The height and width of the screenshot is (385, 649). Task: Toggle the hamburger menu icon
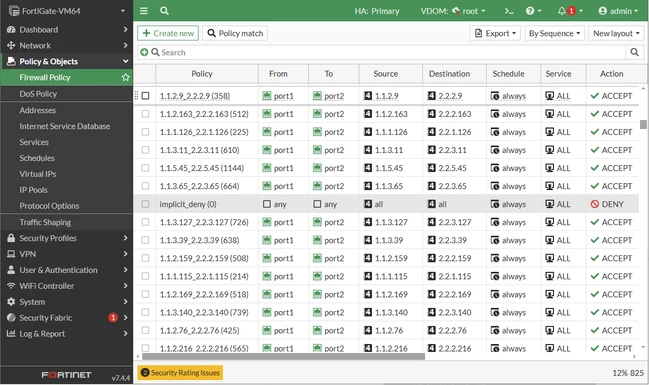tap(144, 11)
